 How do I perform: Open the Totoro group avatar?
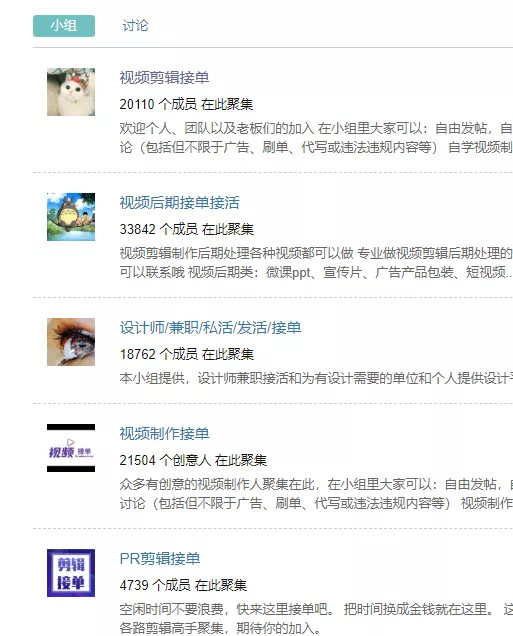(x=71, y=217)
